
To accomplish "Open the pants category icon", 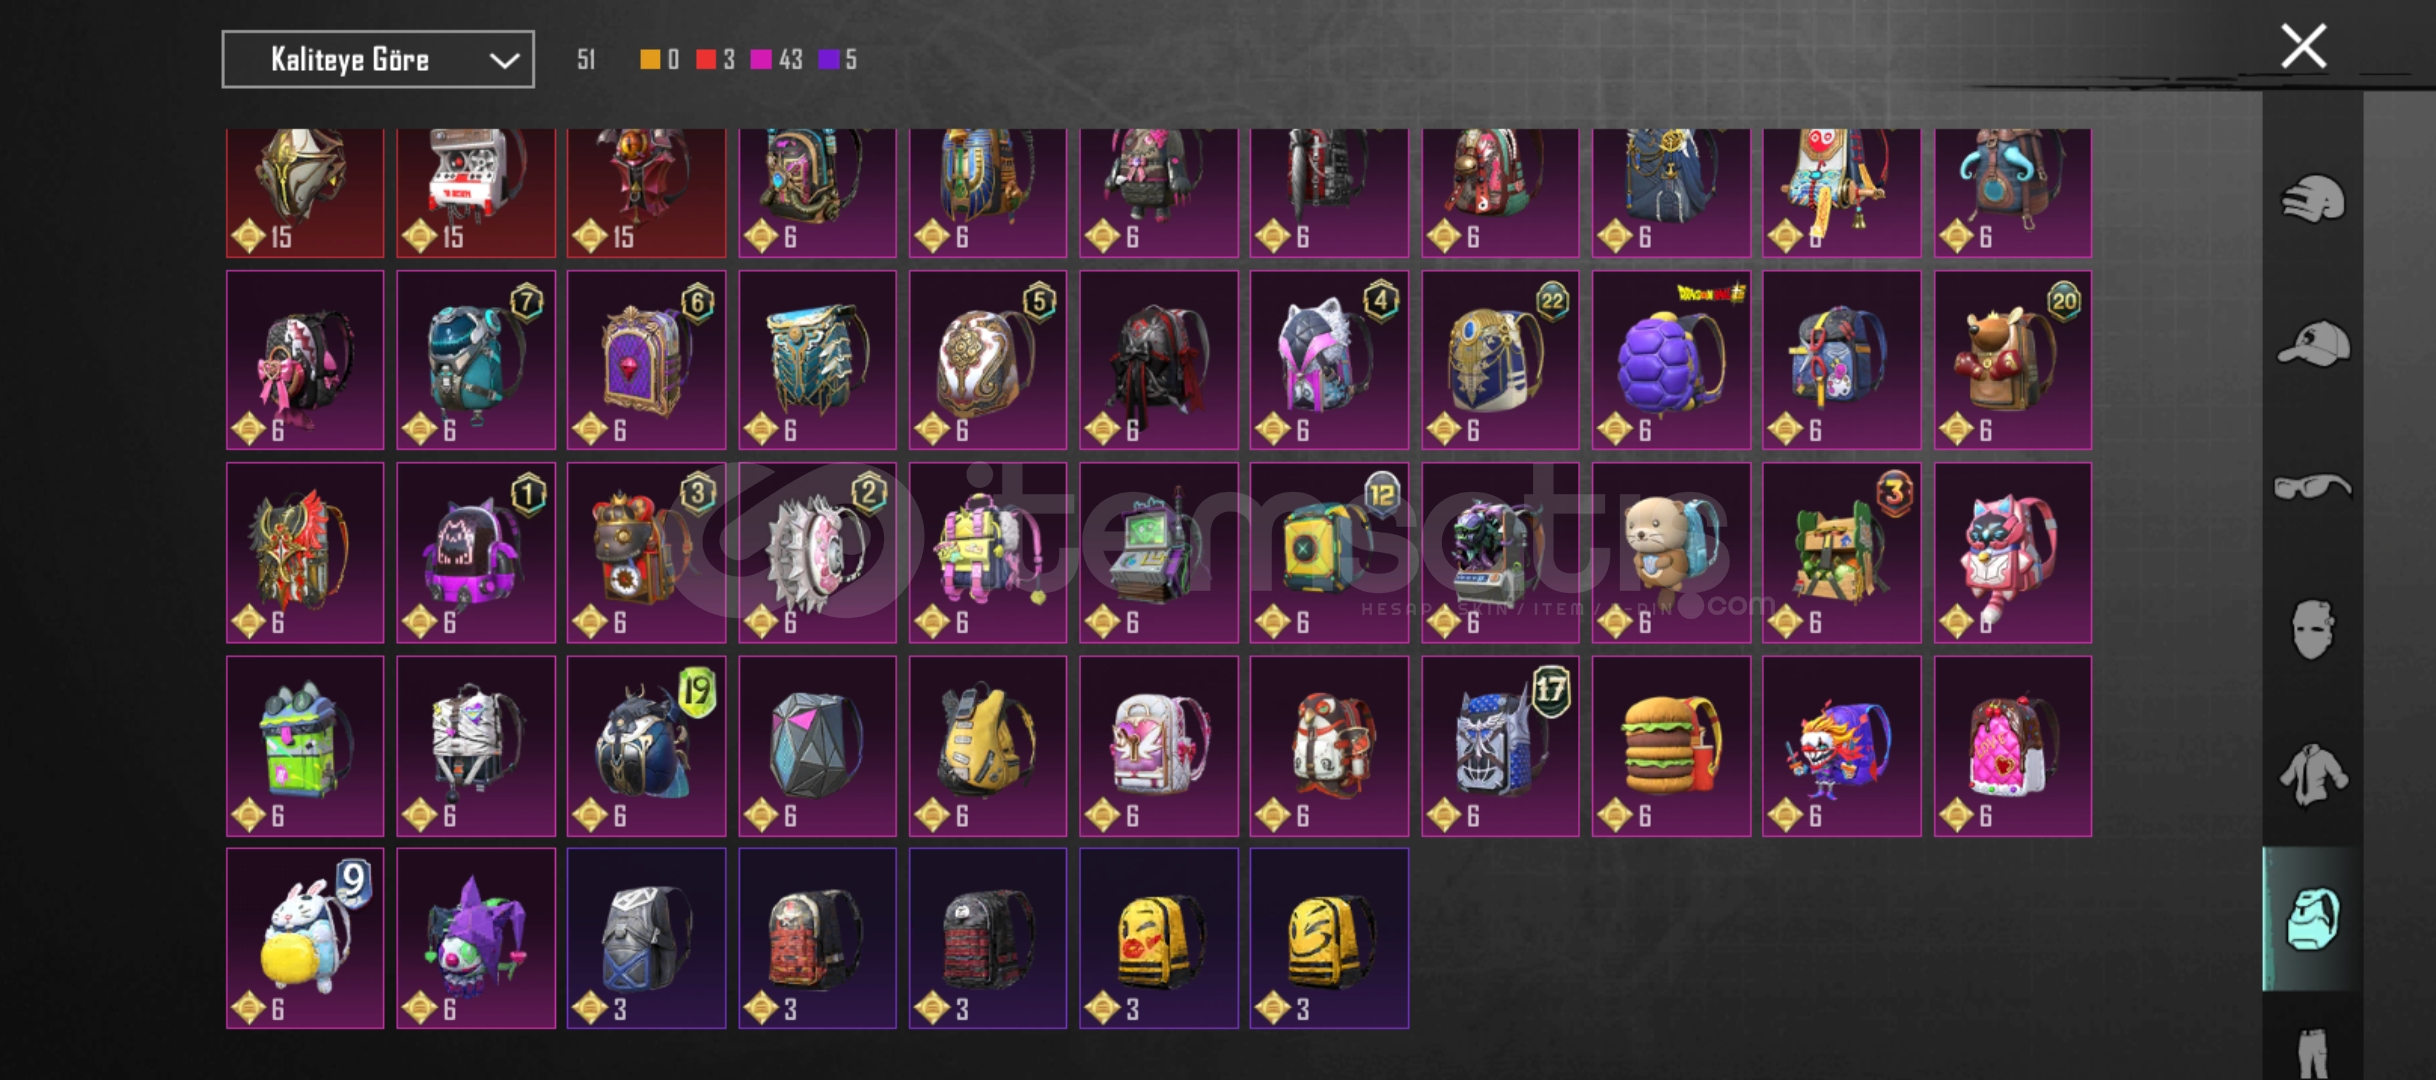I will click(x=2312, y=1052).
